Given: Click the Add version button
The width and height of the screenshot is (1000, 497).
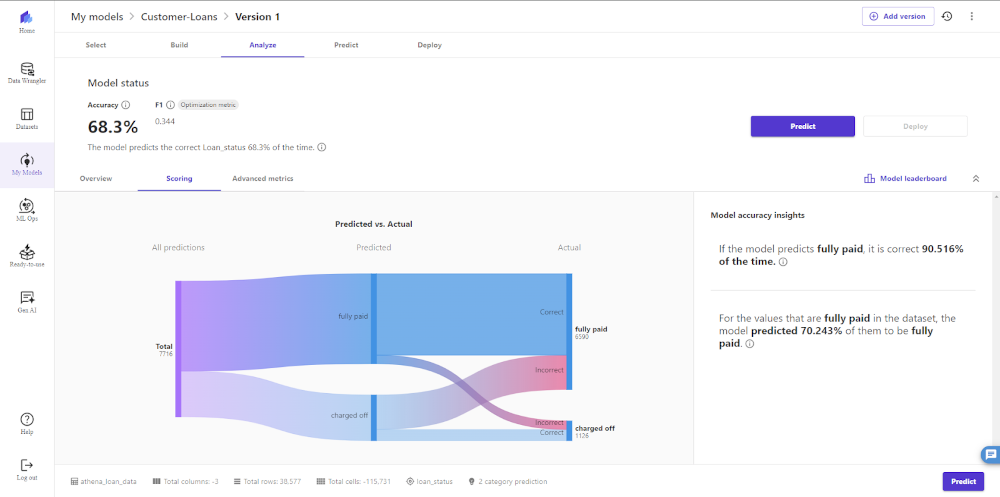Looking at the screenshot, I should [898, 17].
